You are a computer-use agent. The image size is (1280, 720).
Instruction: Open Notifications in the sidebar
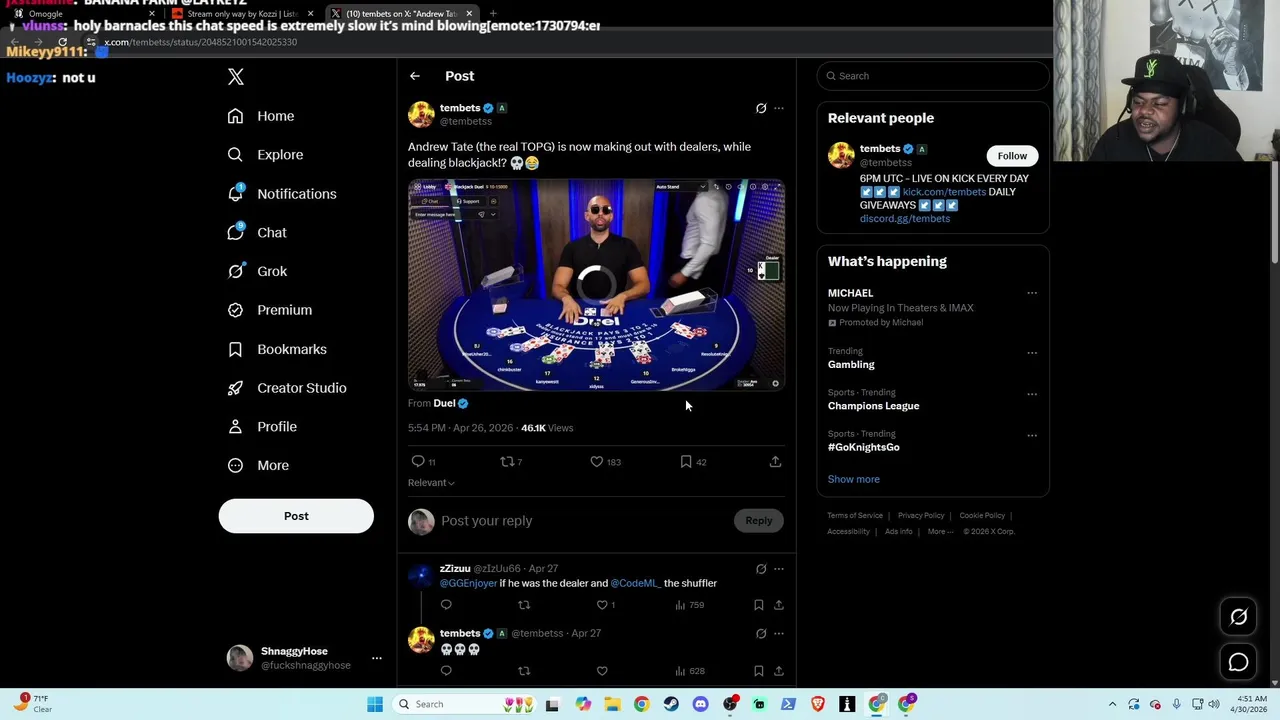tap(282, 194)
